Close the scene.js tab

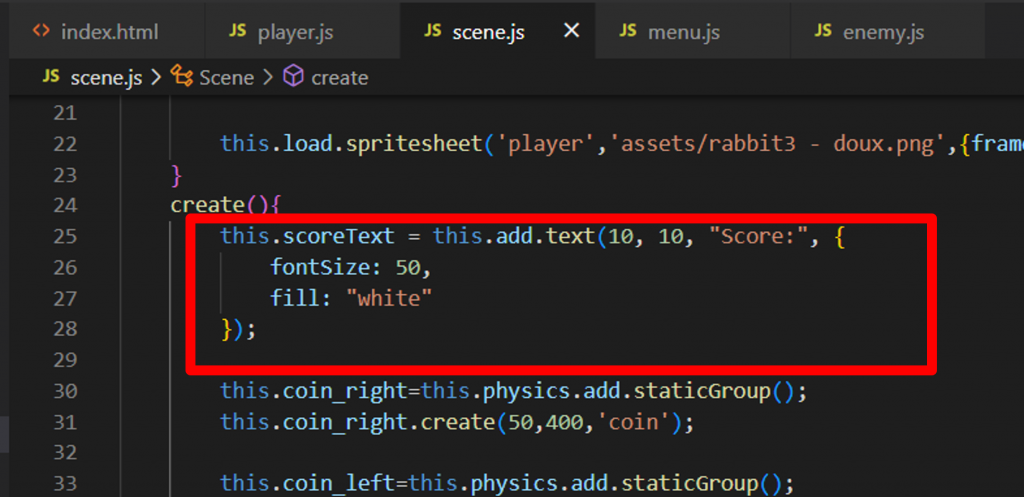(x=571, y=31)
